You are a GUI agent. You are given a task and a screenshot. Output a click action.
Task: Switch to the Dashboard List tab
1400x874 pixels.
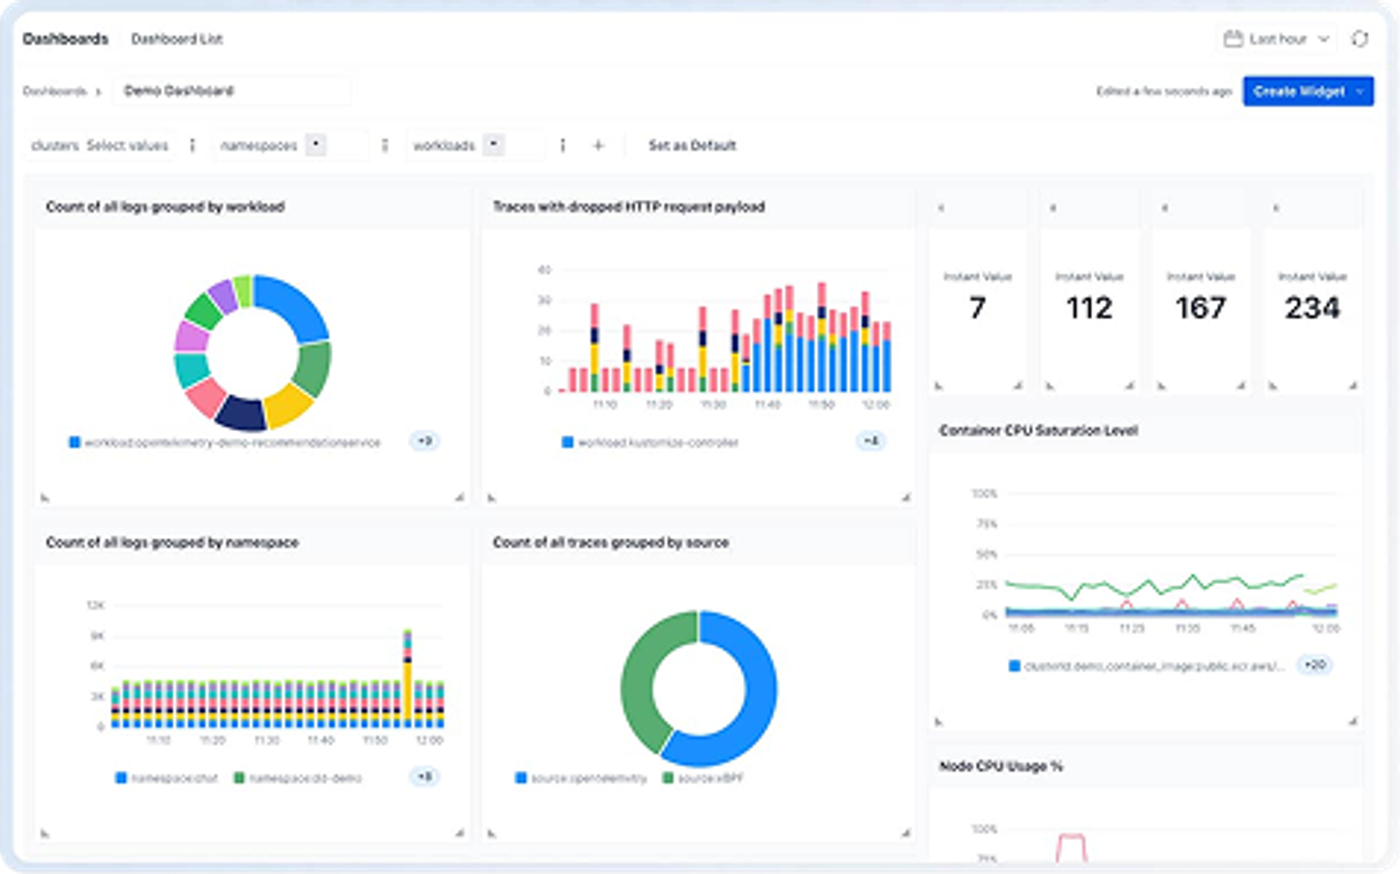177,39
